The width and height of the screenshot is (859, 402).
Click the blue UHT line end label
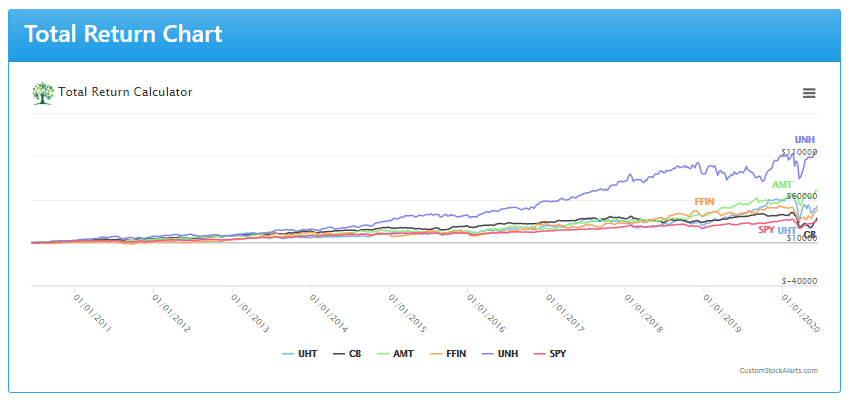787,231
